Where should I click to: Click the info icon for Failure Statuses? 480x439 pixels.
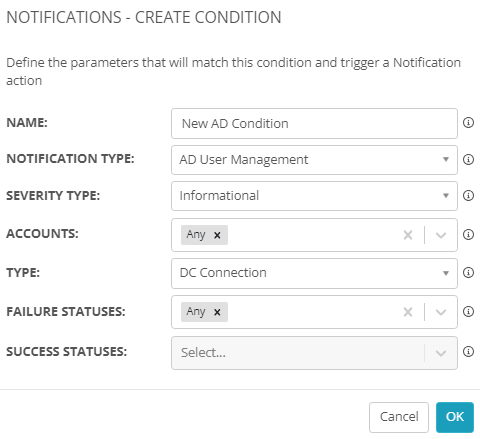point(468,312)
